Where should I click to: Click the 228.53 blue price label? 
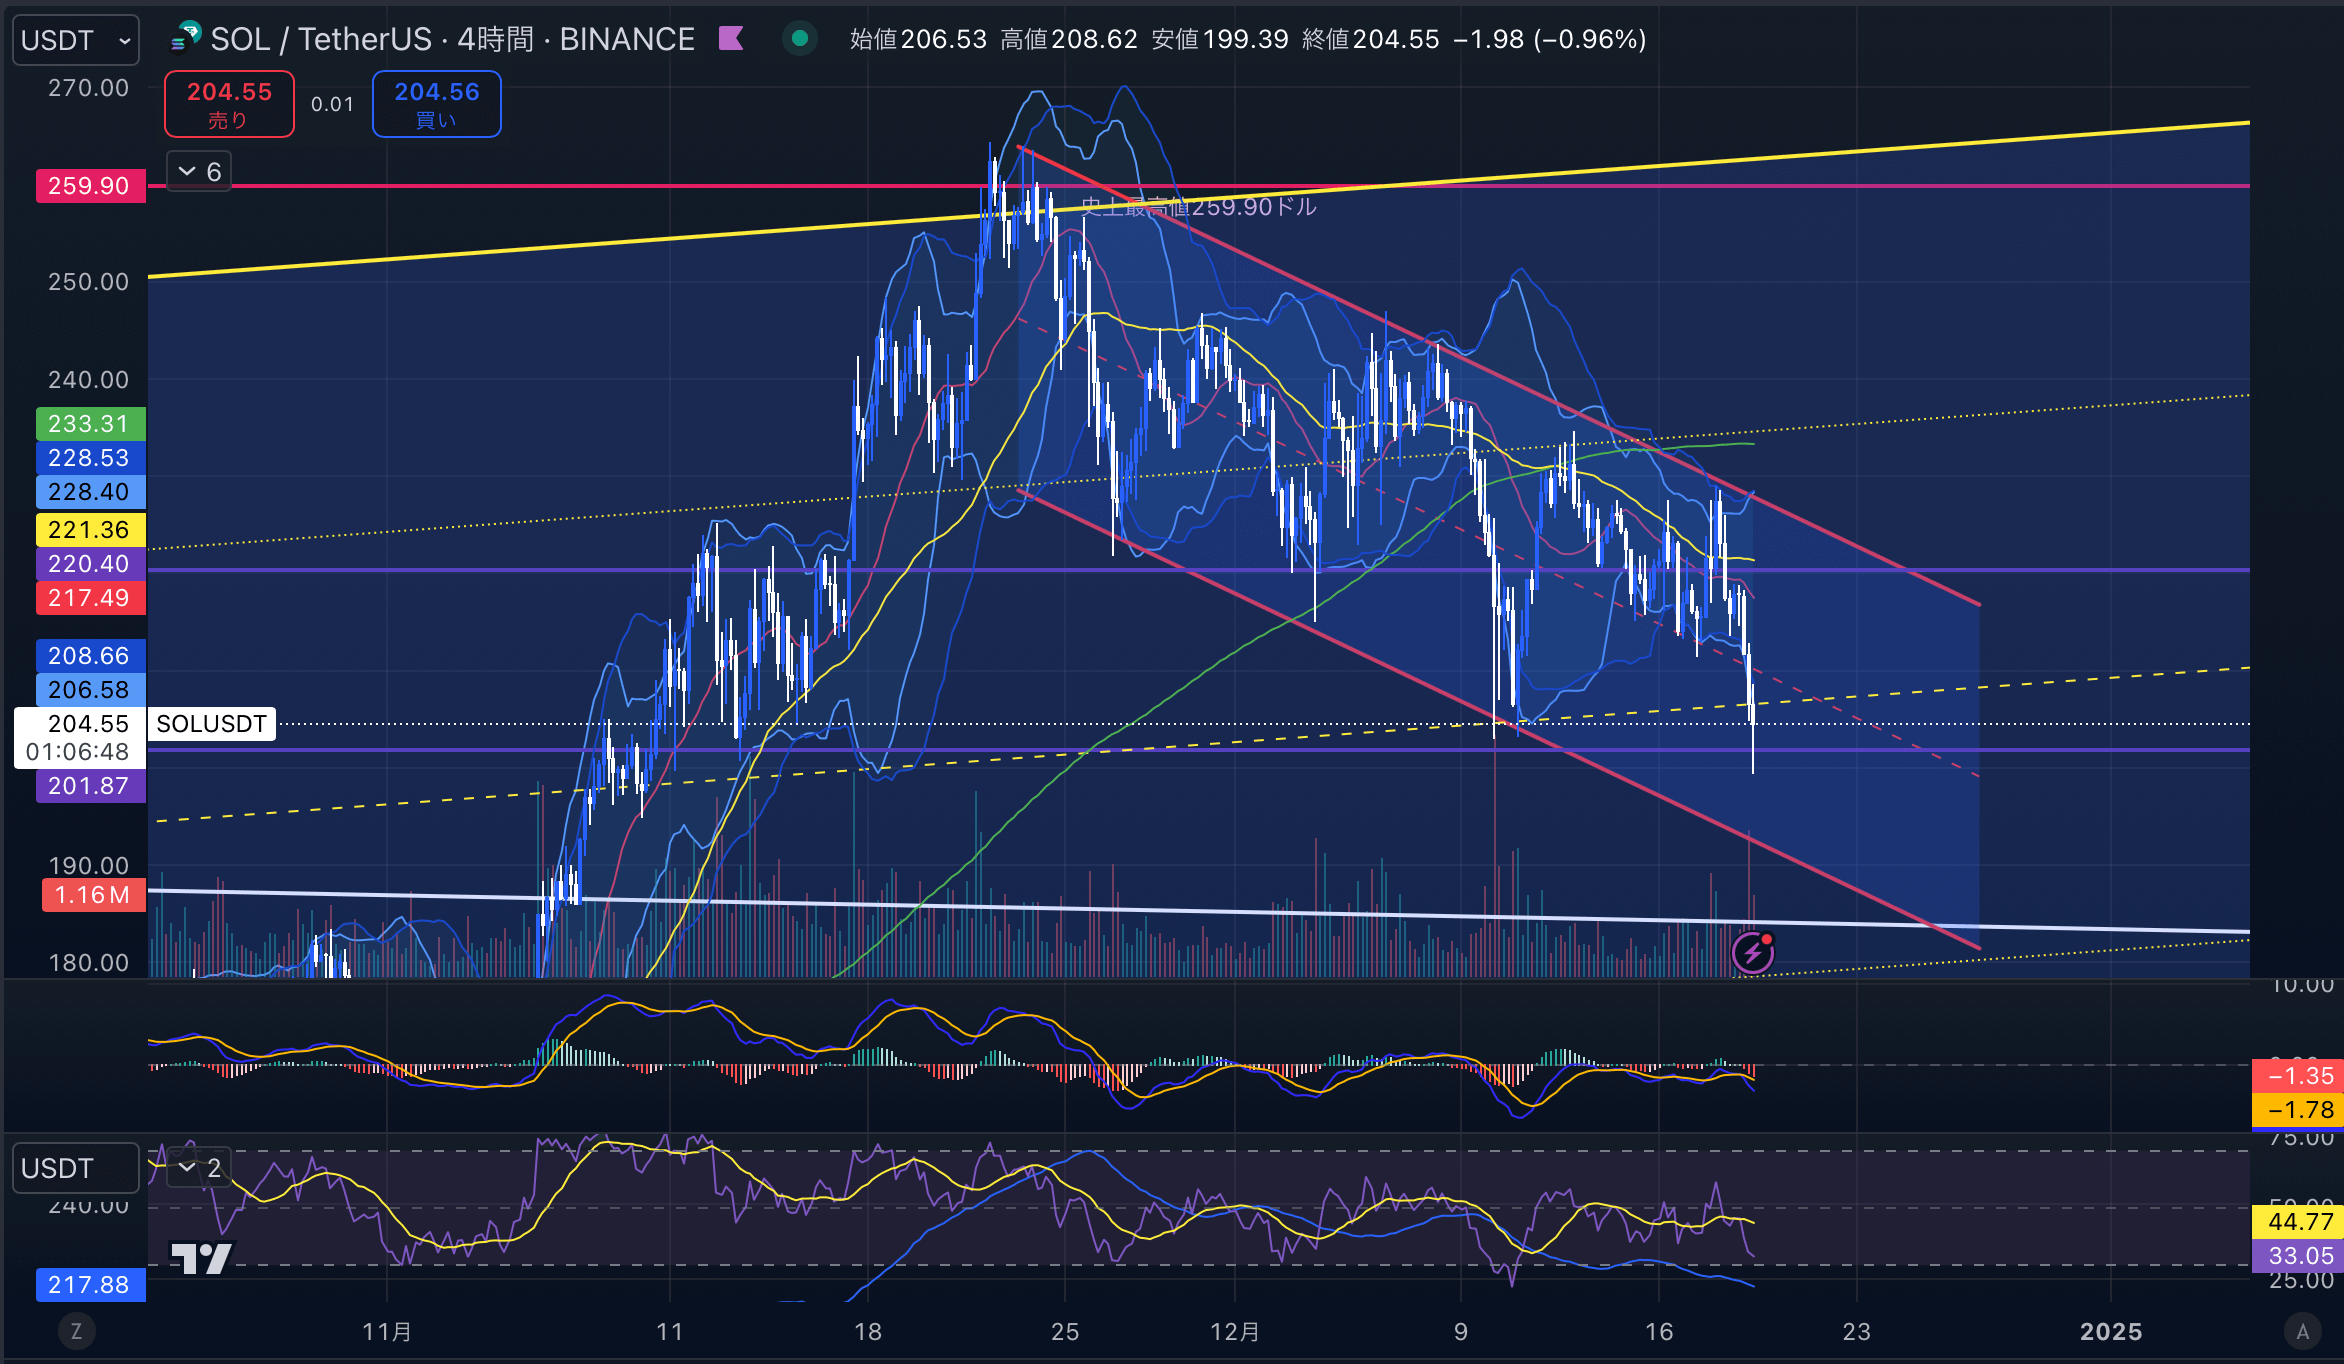pyautogui.click(x=90, y=458)
